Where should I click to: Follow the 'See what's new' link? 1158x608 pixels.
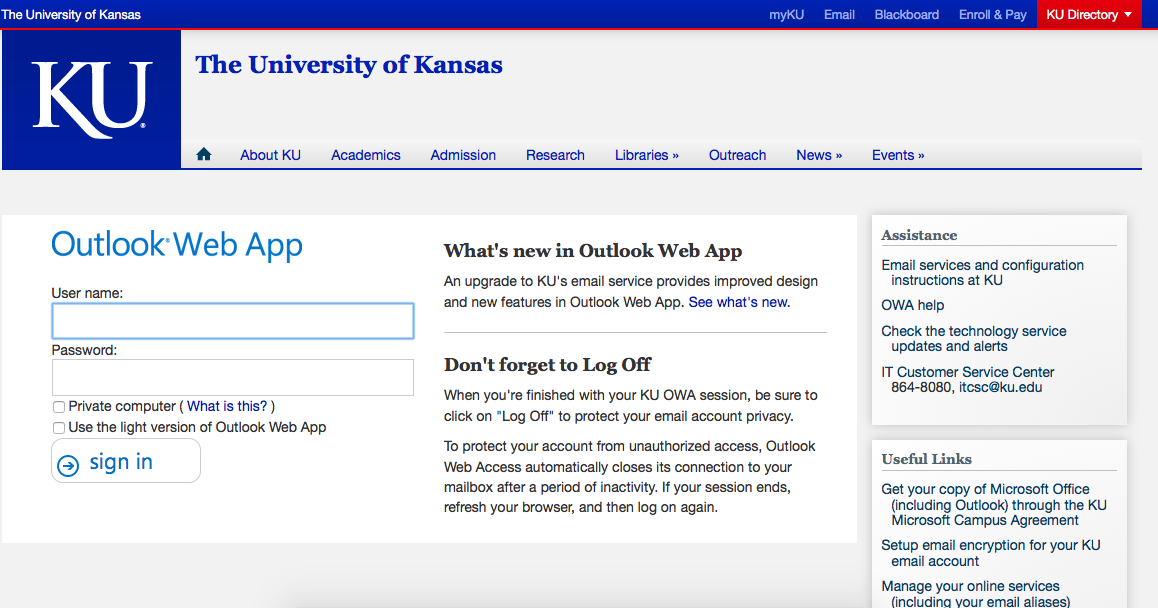[738, 302]
